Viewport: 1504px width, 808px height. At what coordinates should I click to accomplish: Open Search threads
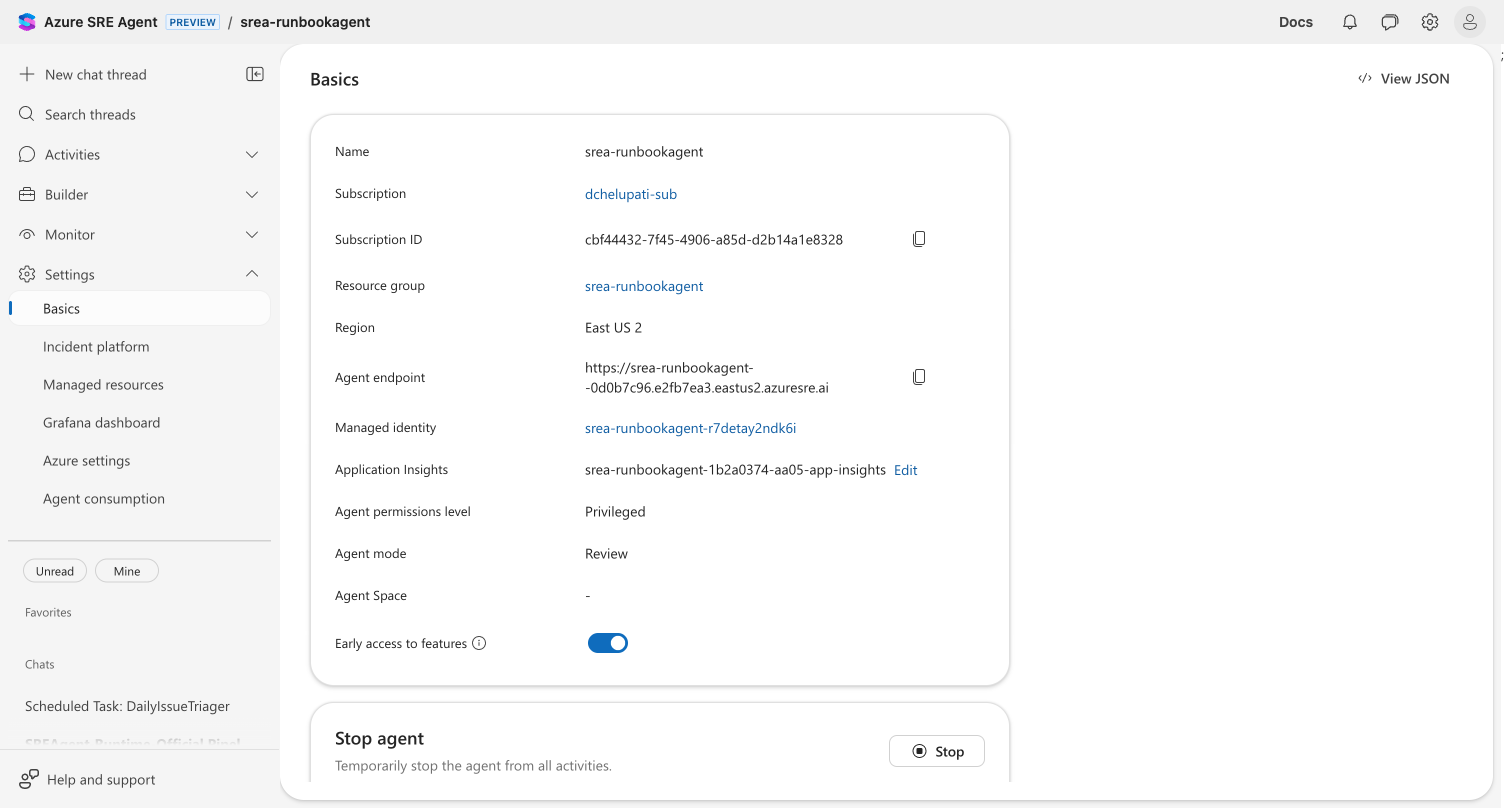pyautogui.click(x=90, y=114)
